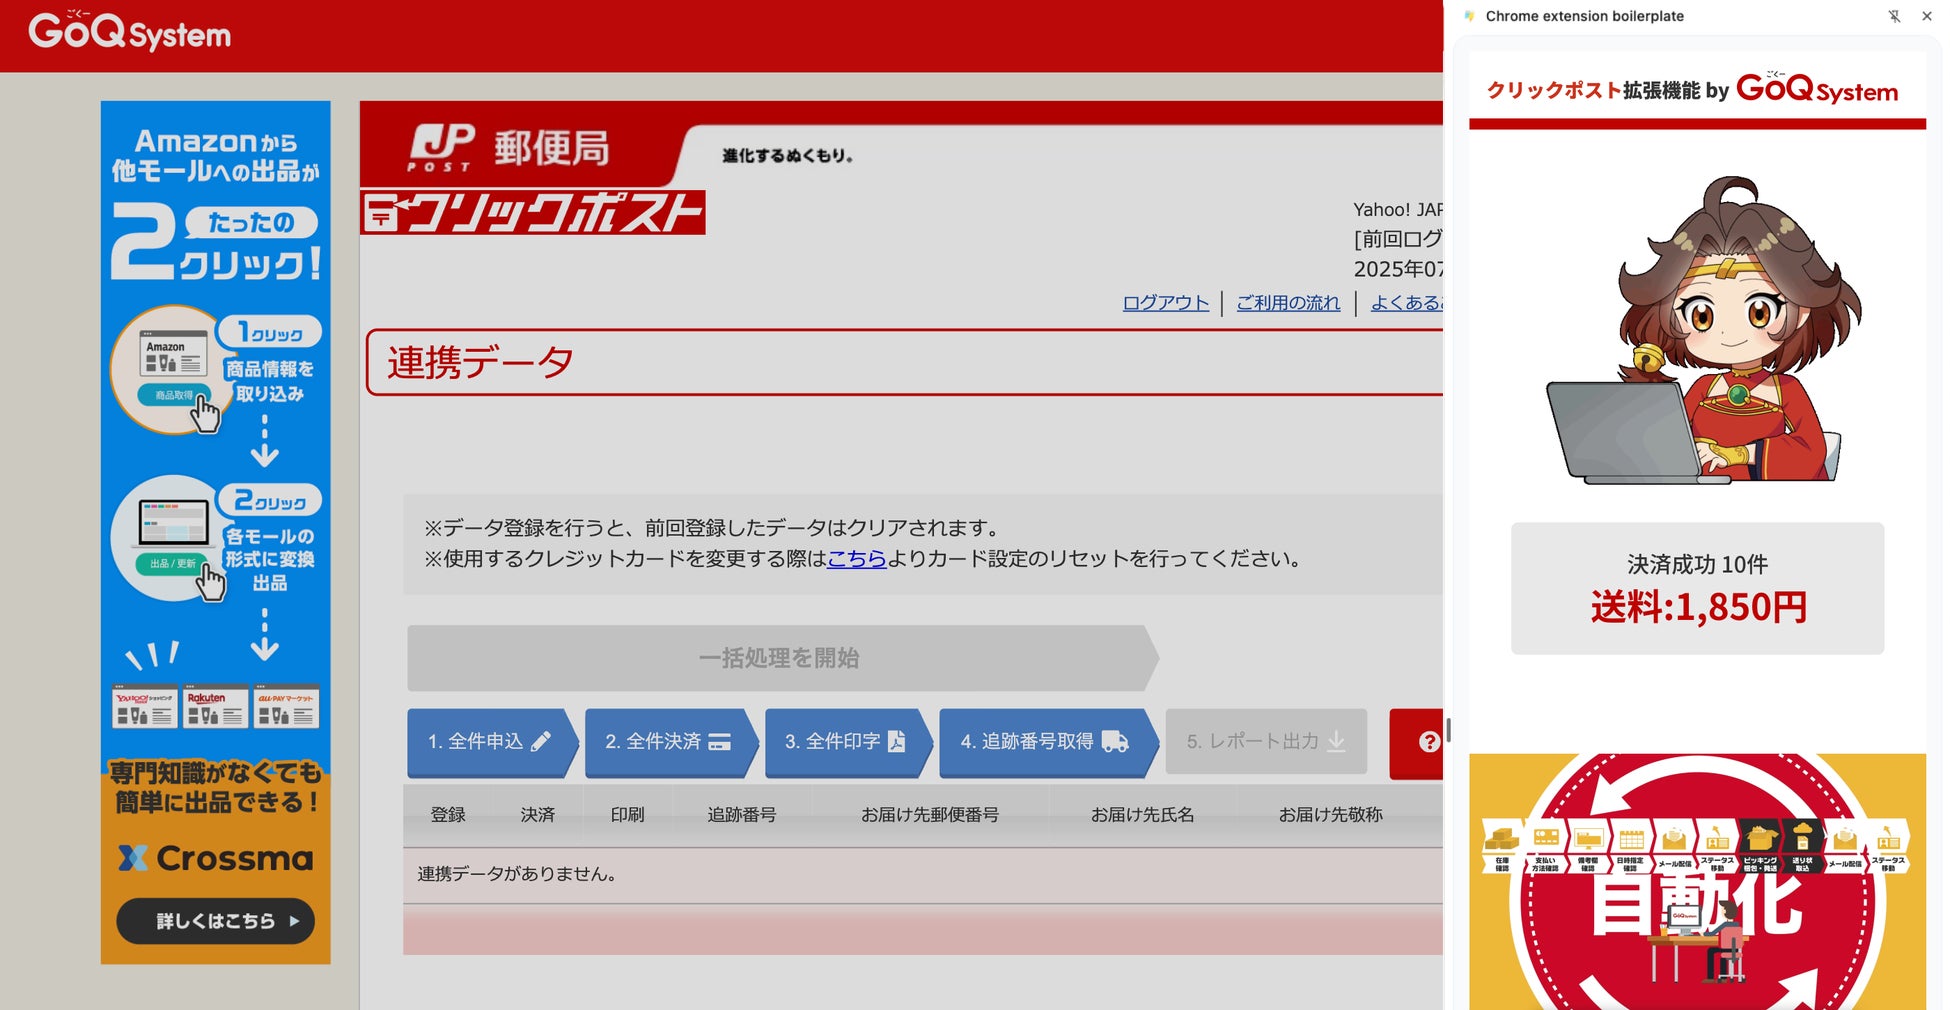
Task: Click 詳しくはこちら on the Crossma banner
Action: click(216, 921)
